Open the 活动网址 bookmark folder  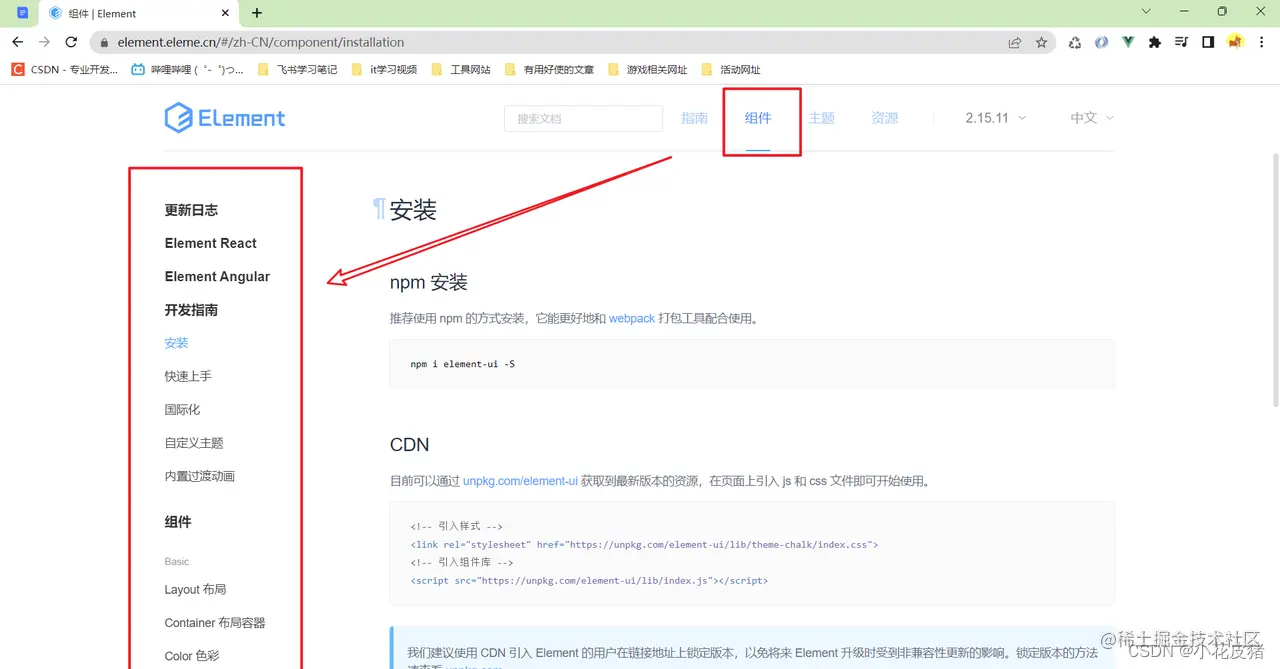[731, 69]
